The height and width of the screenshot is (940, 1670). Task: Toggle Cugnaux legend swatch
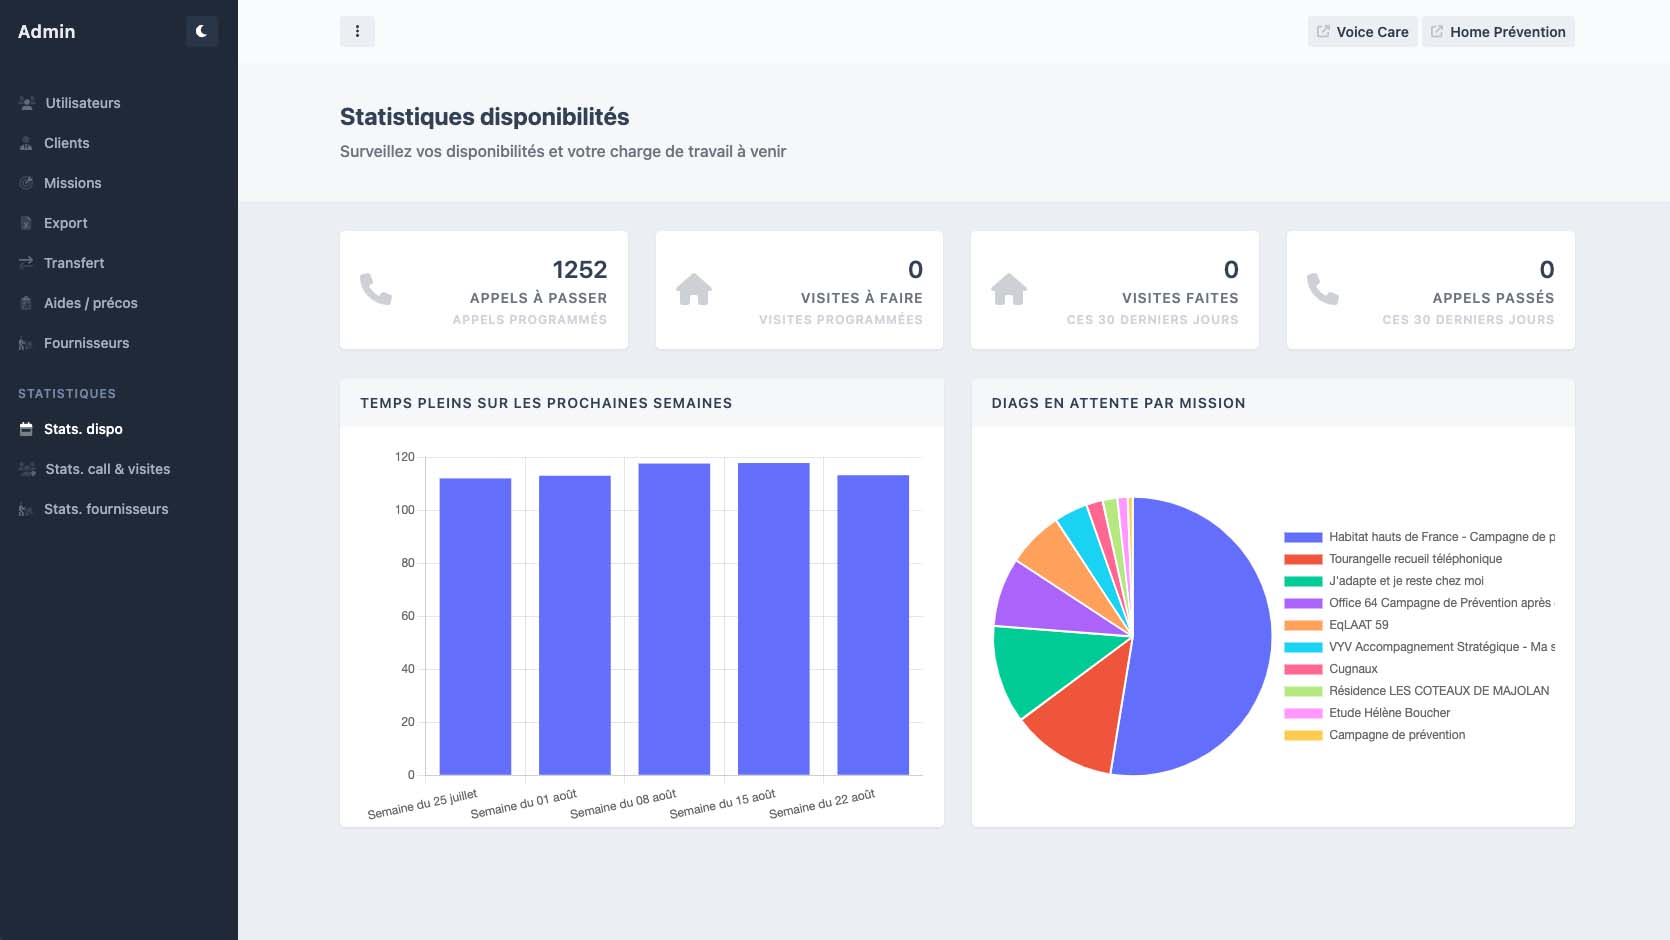1303,669
